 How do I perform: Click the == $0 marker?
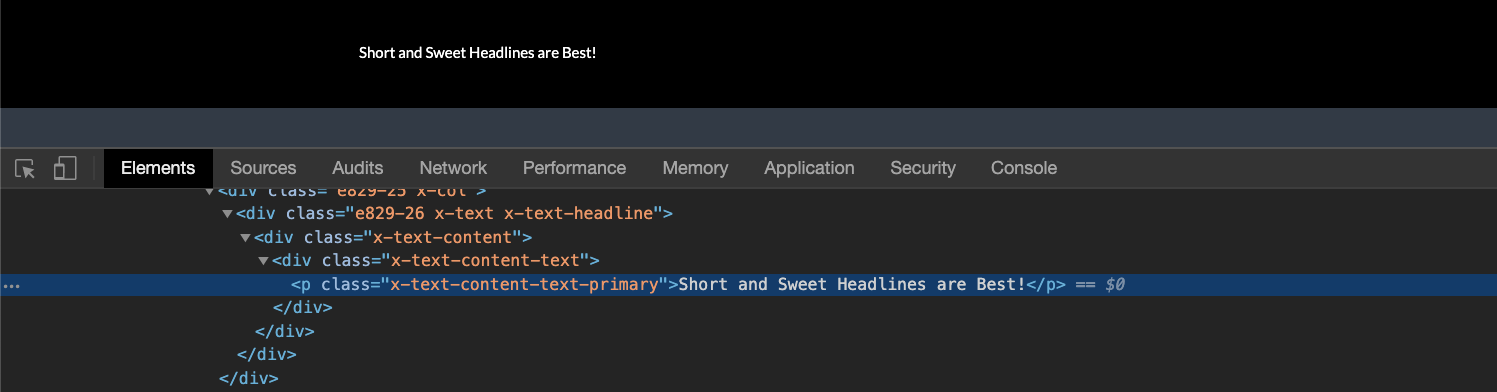point(1100,285)
